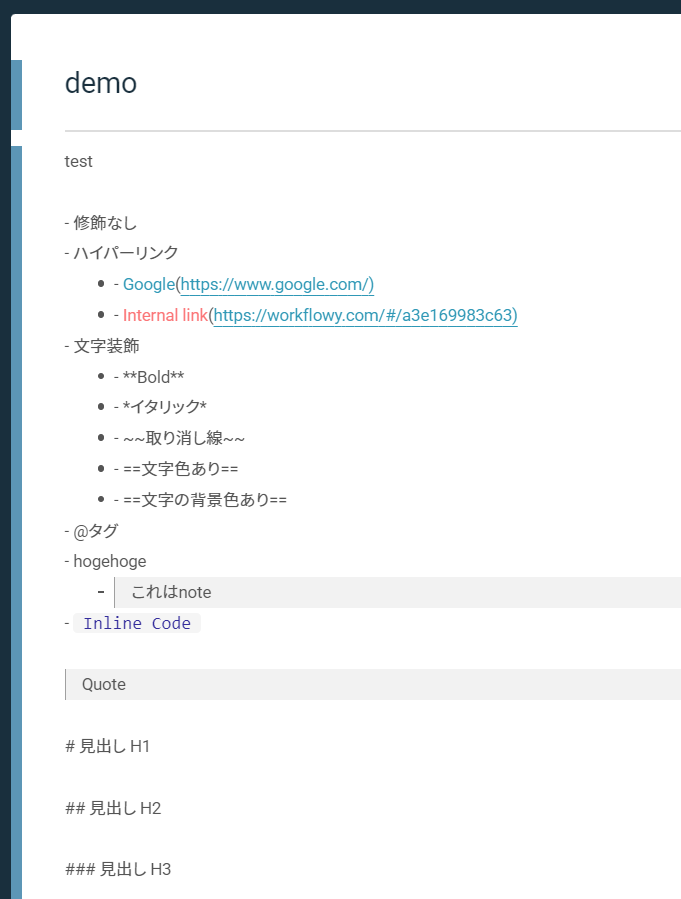Click the '### 見出し H3' line
The image size is (681, 899).
tap(118, 870)
